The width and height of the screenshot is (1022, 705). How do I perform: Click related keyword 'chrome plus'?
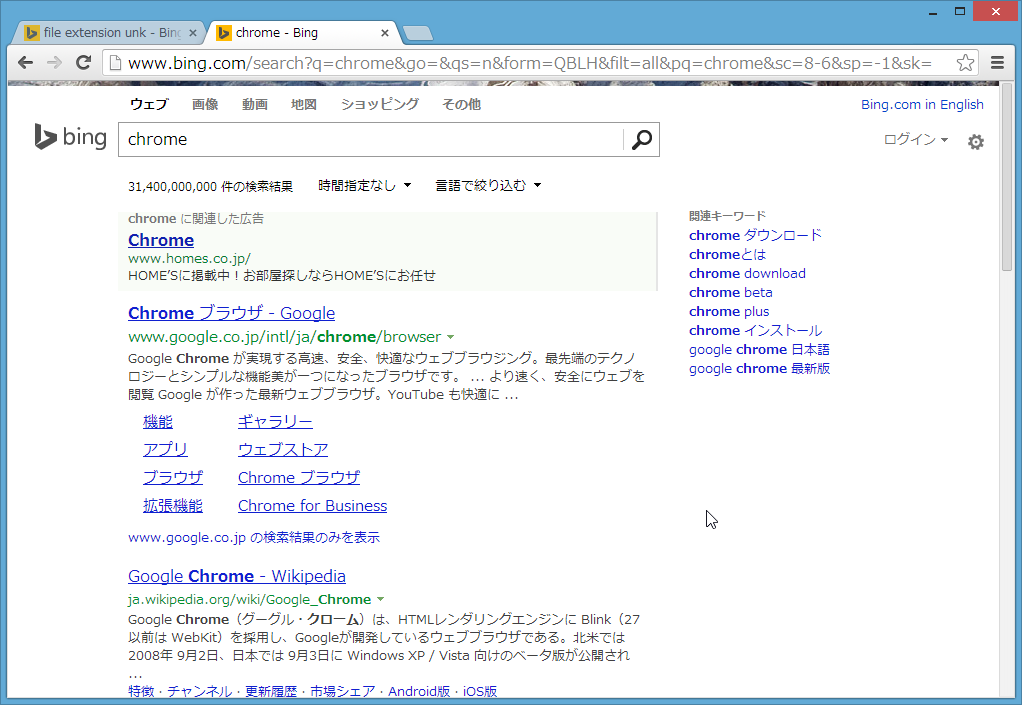[729, 311]
